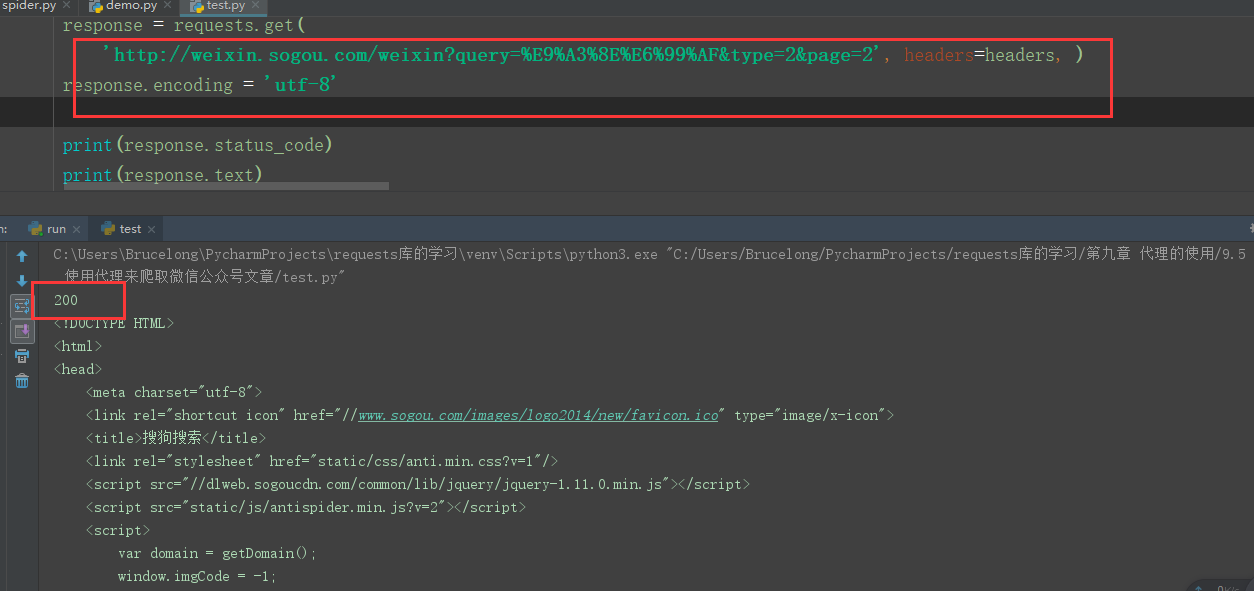This screenshot has width=1254, height=591.
Task: Click the <!DOCTYPE HTML> output line
Action: point(114,323)
